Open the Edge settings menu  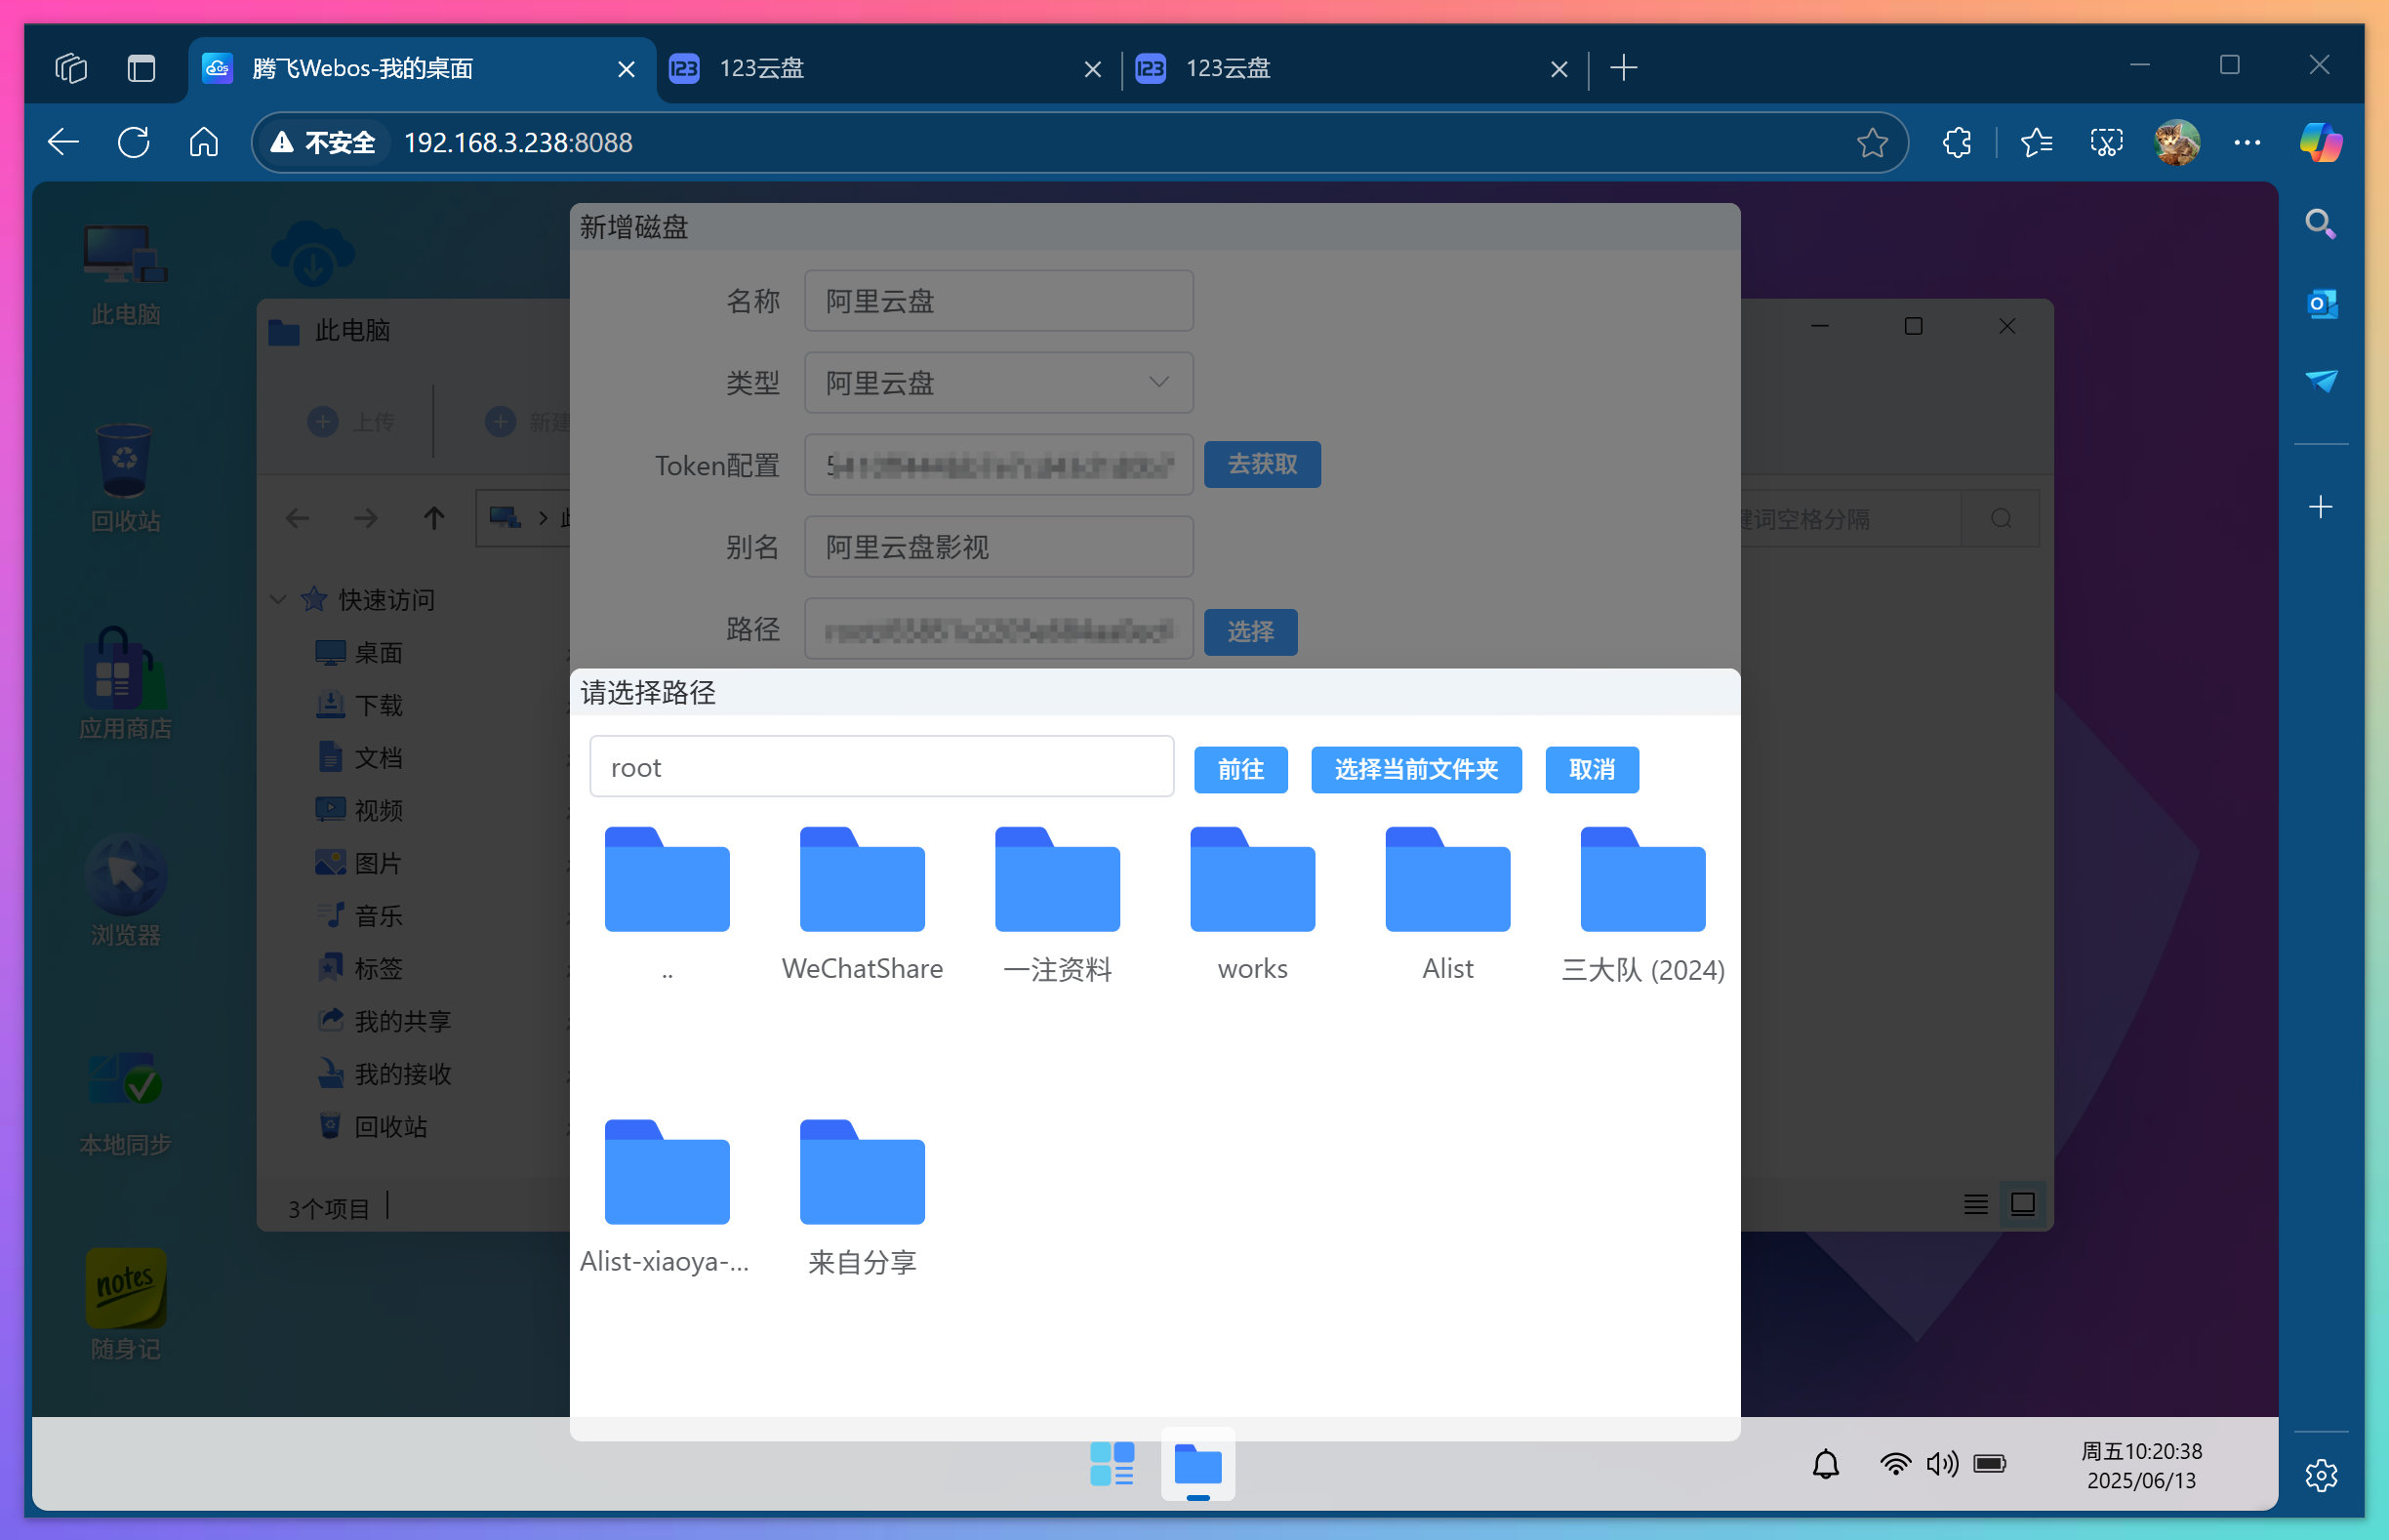click(x=2247, y=142)
